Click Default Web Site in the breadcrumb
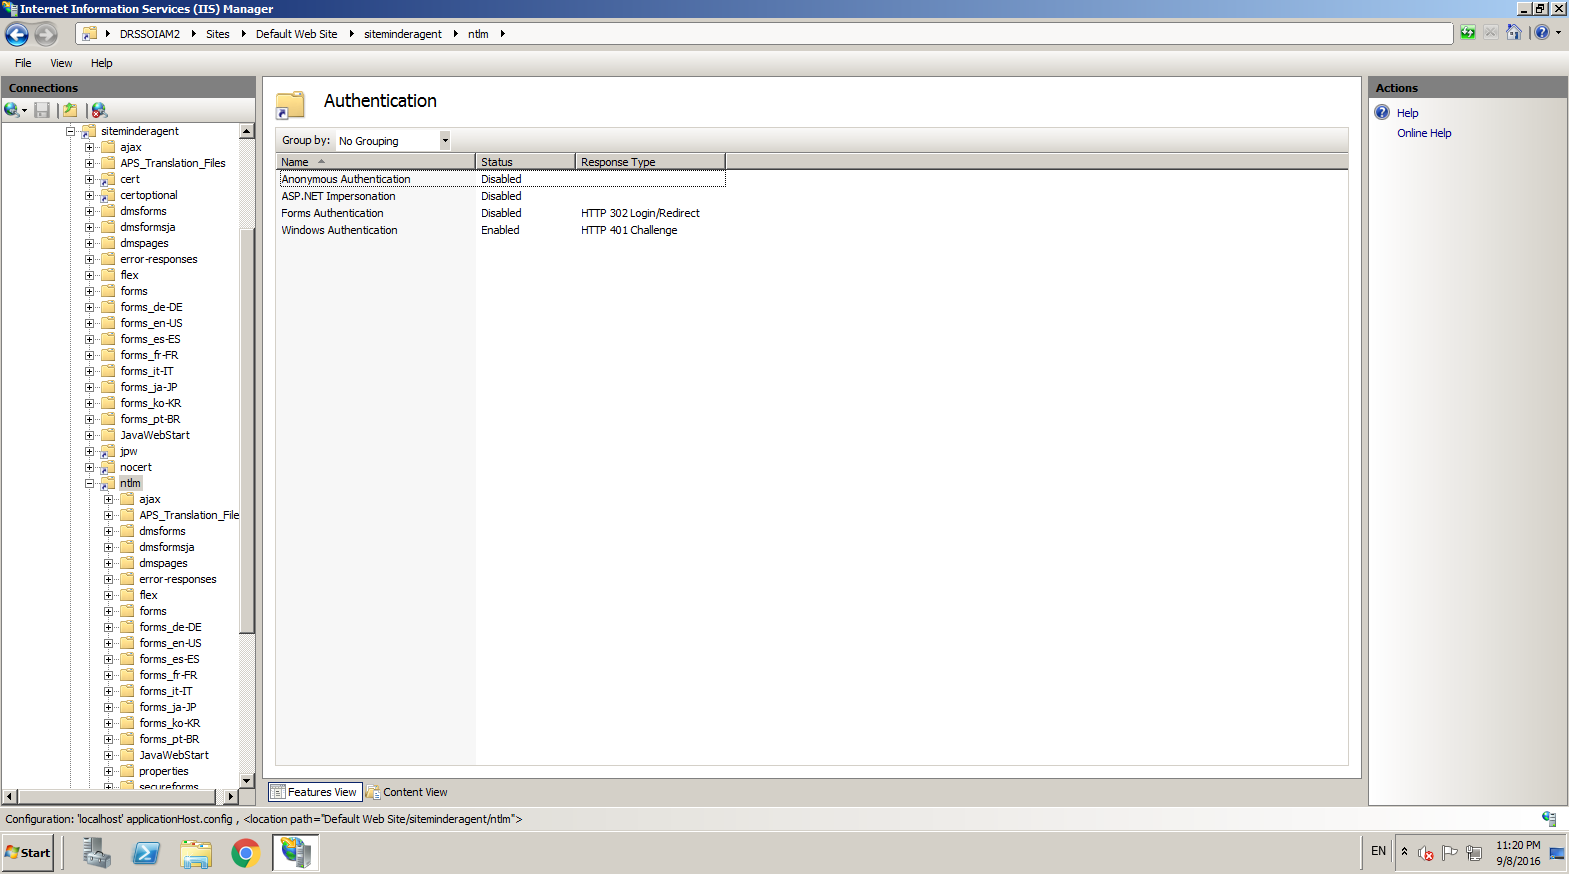The image size is (1569, 874). pyautogui.click(x=297, y=34)
